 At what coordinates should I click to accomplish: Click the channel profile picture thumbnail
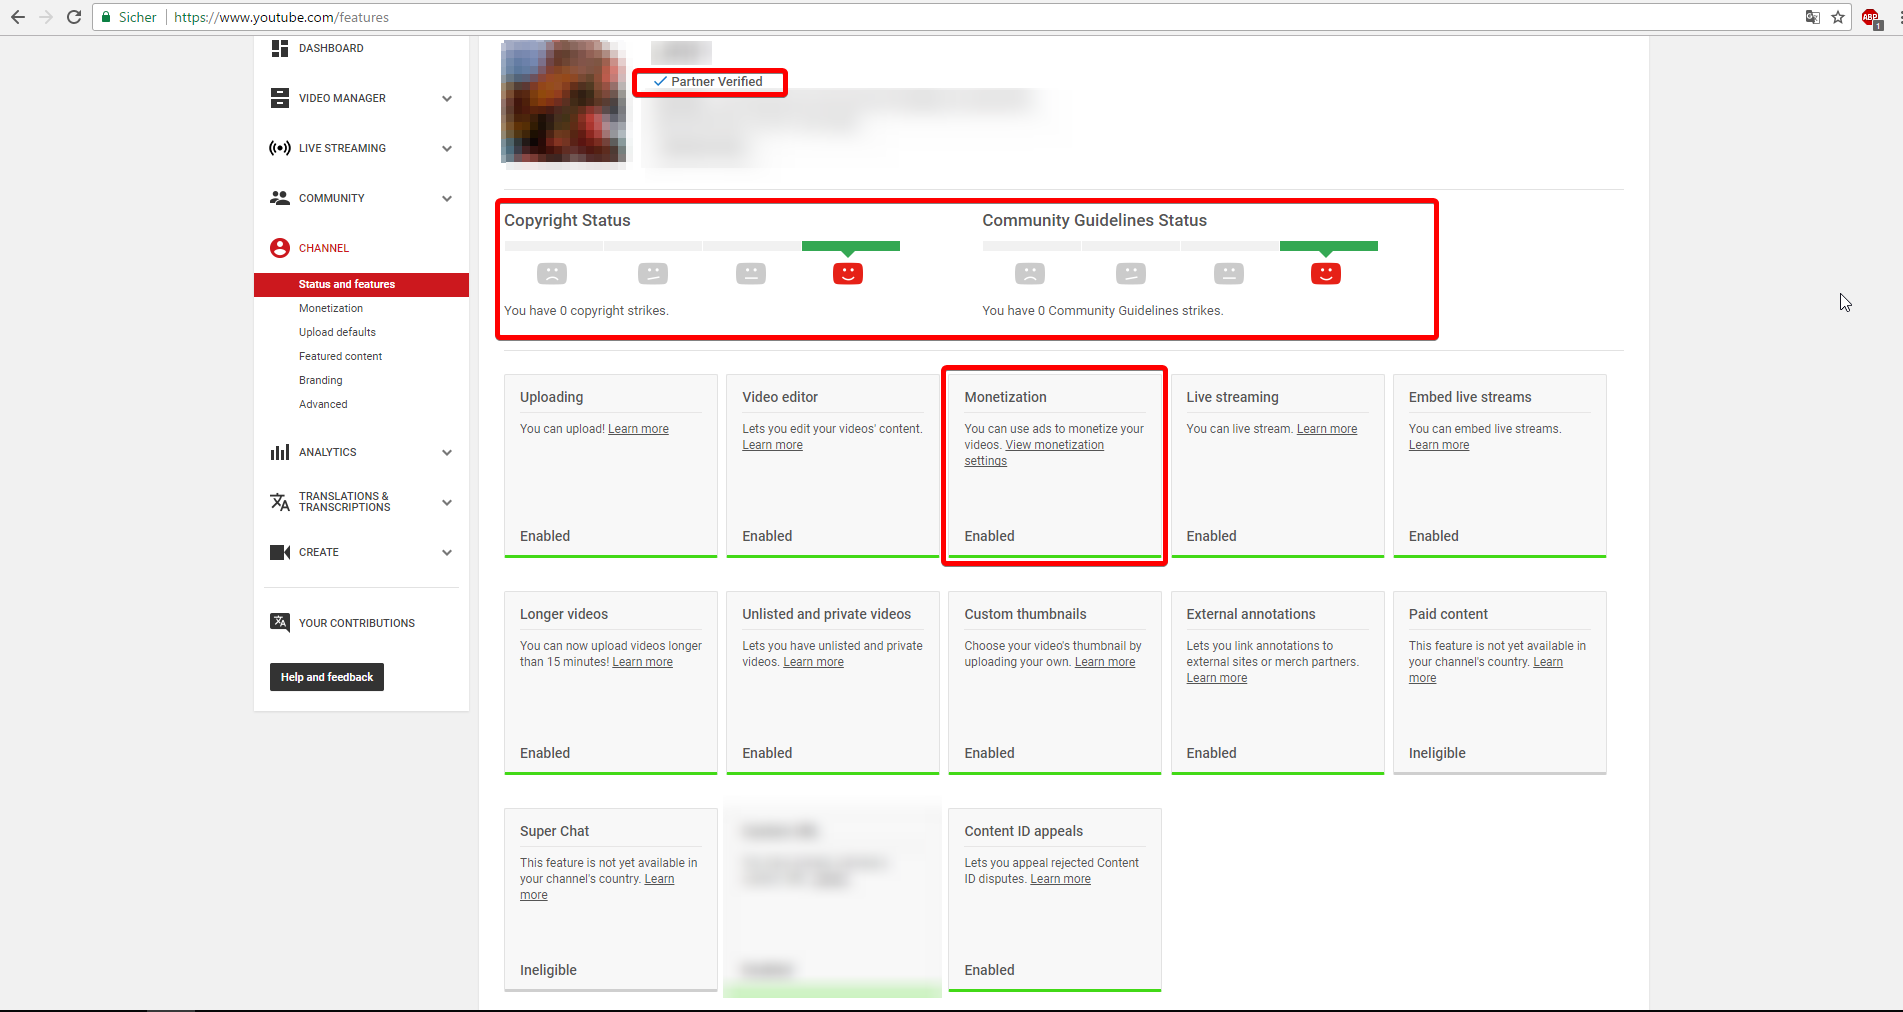pos(564,101)
